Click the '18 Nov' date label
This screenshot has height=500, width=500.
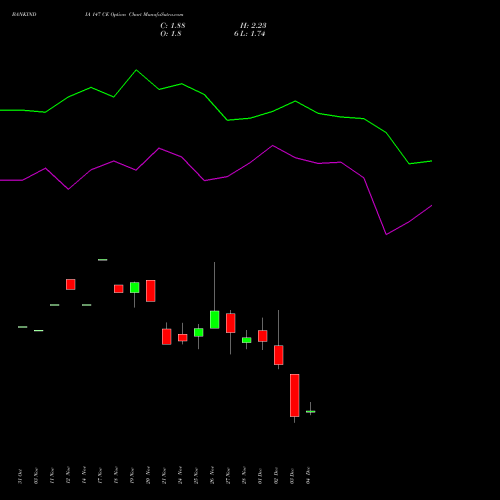click(116, 476)
